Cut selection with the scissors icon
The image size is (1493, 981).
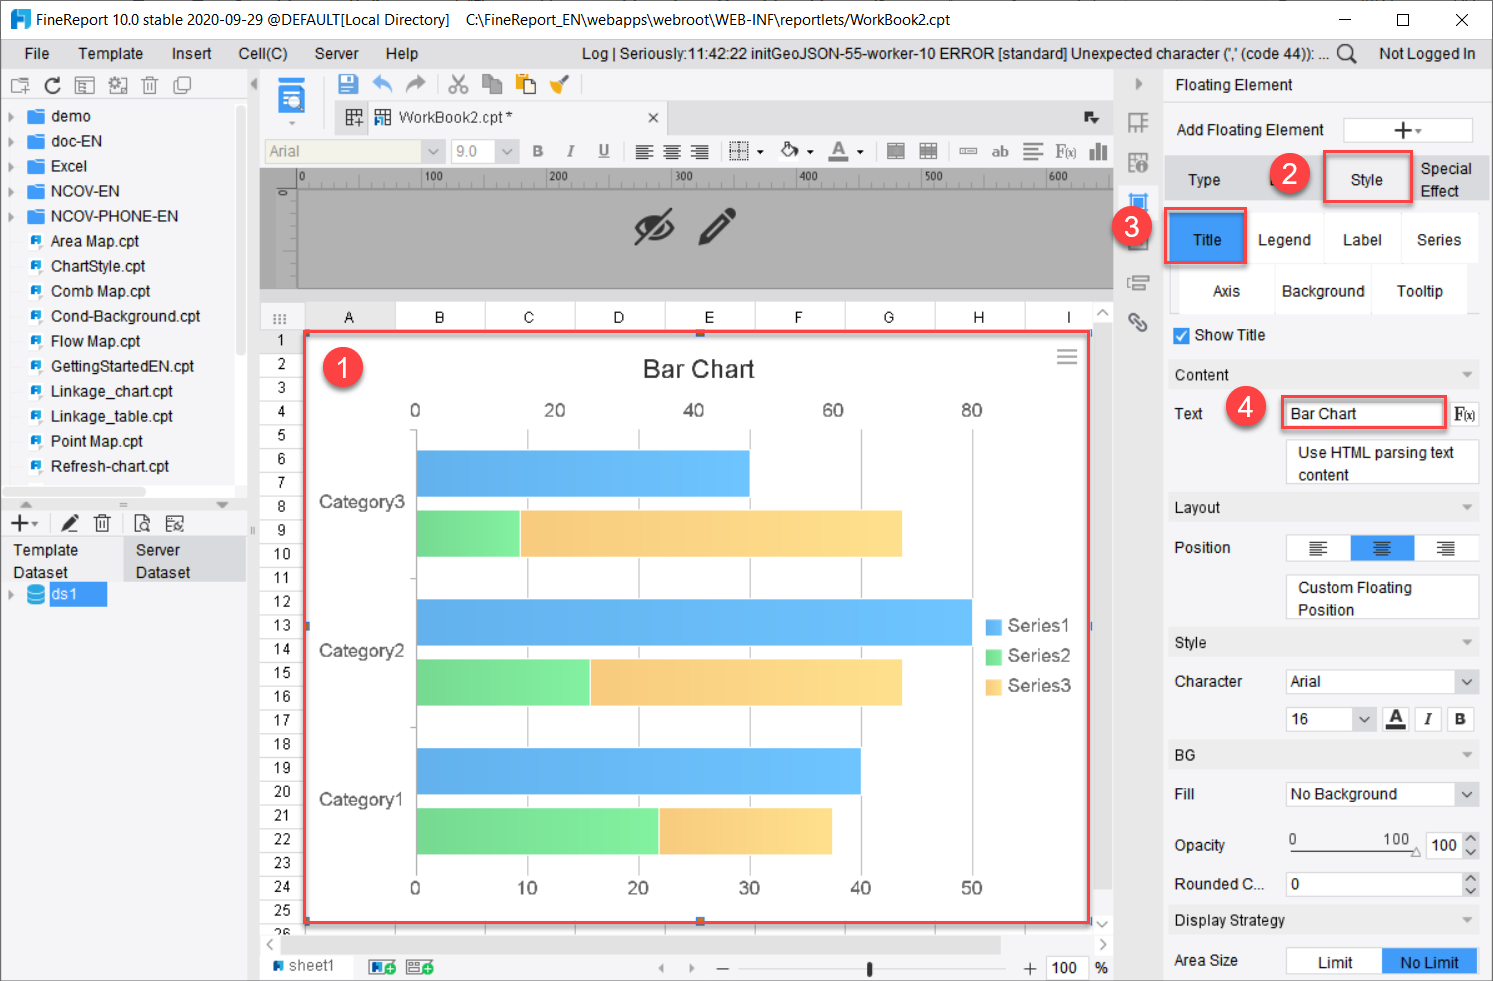[x=458, y=84]
